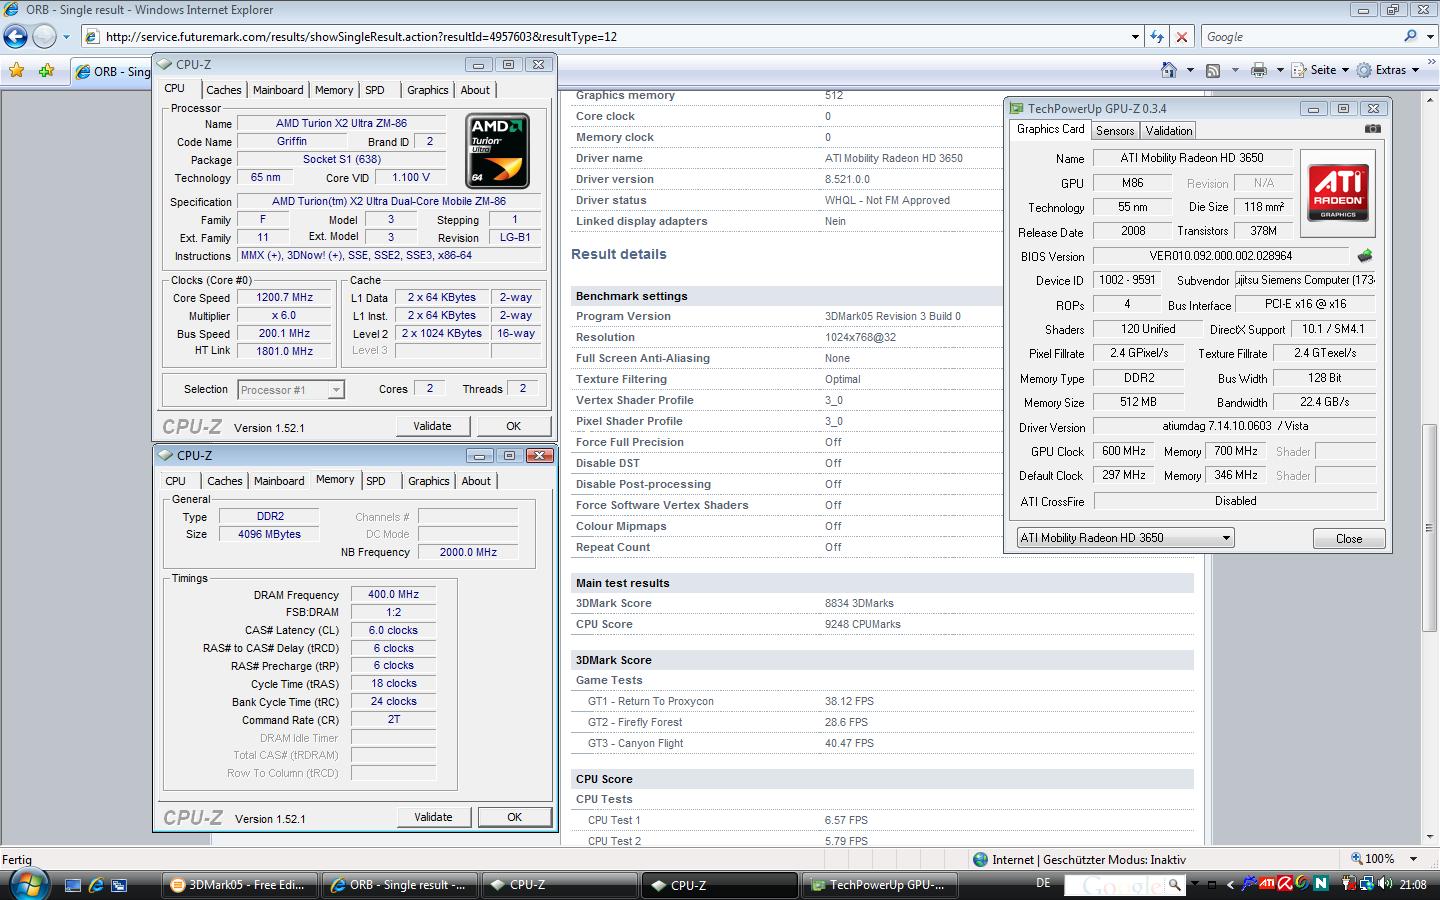Screen dimensions: 1440x900
Task: Open the Print options dropdown arrow
Action: coord(1279,70)
